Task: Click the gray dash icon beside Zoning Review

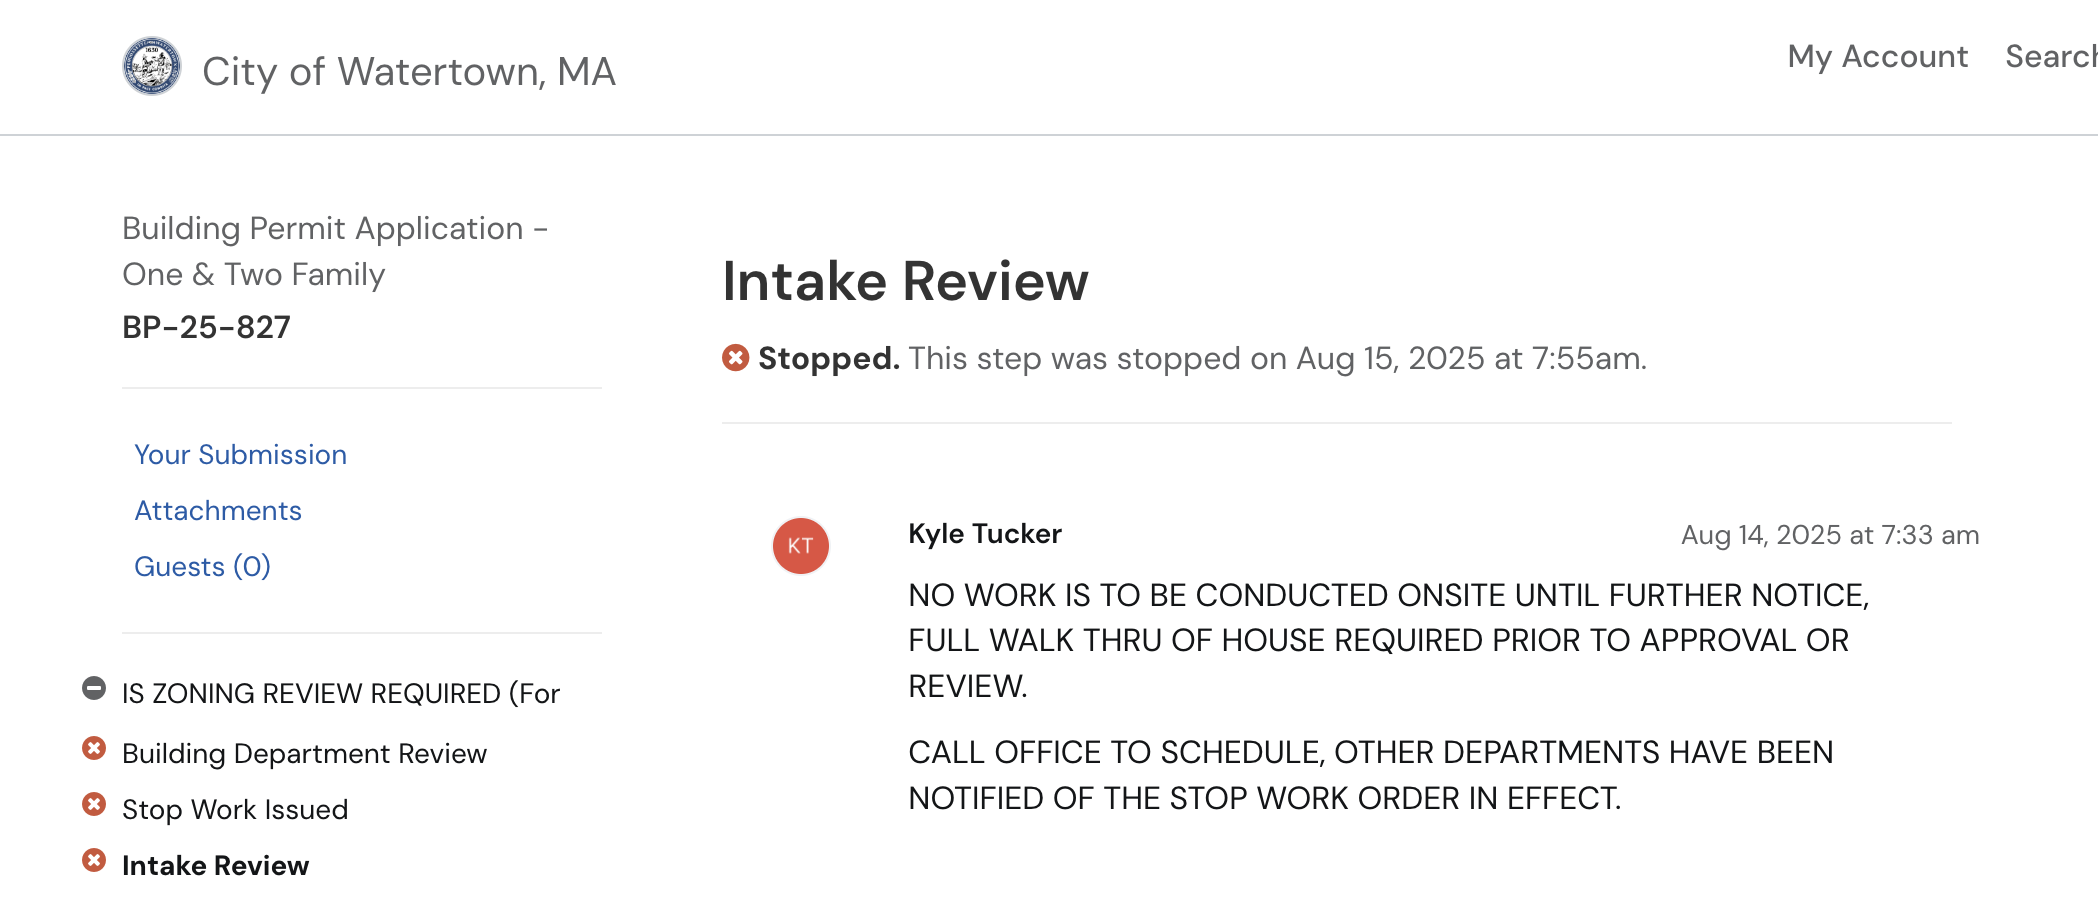Action: pos(94,689)
